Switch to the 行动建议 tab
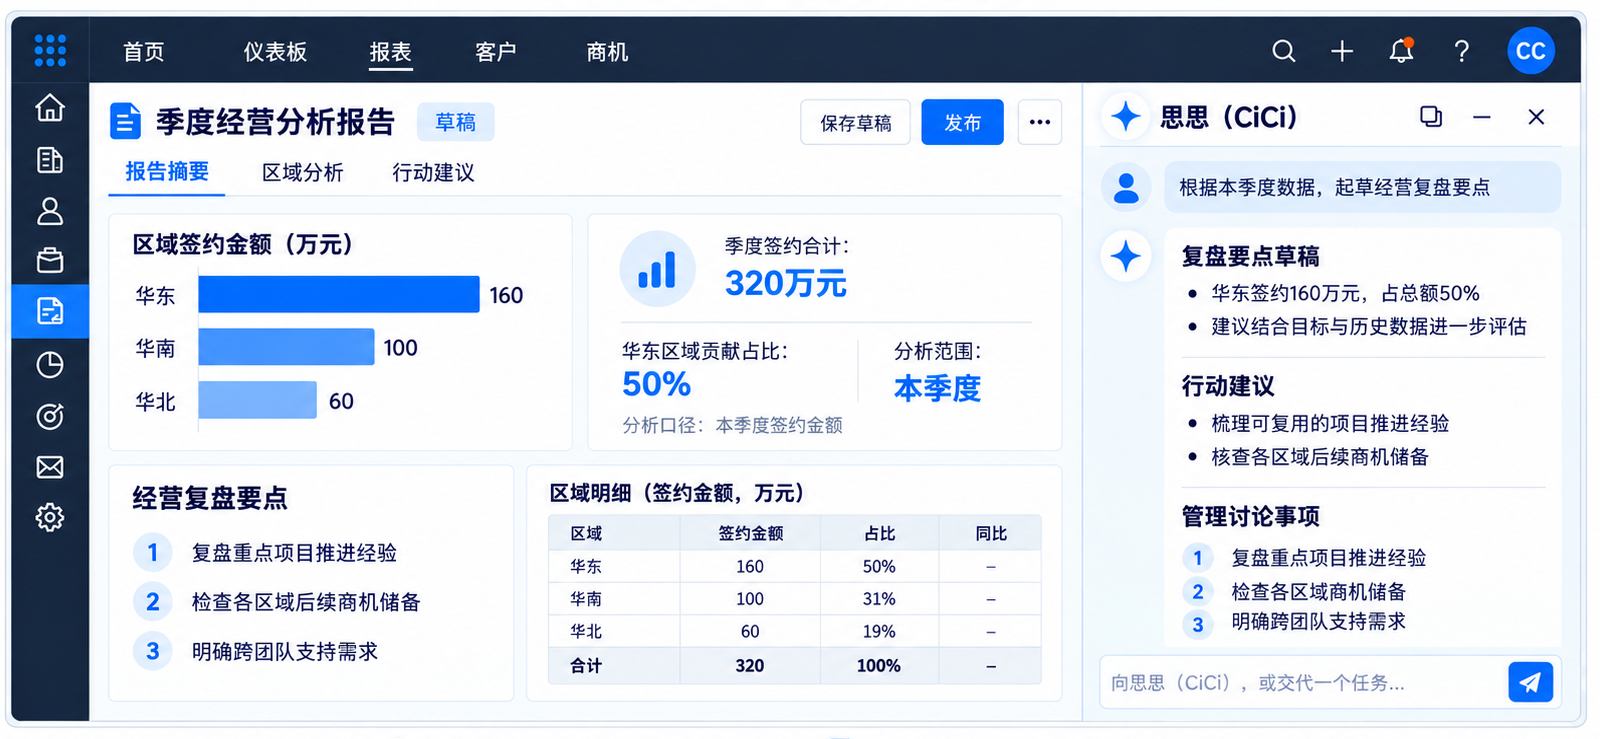 [433, 173]
